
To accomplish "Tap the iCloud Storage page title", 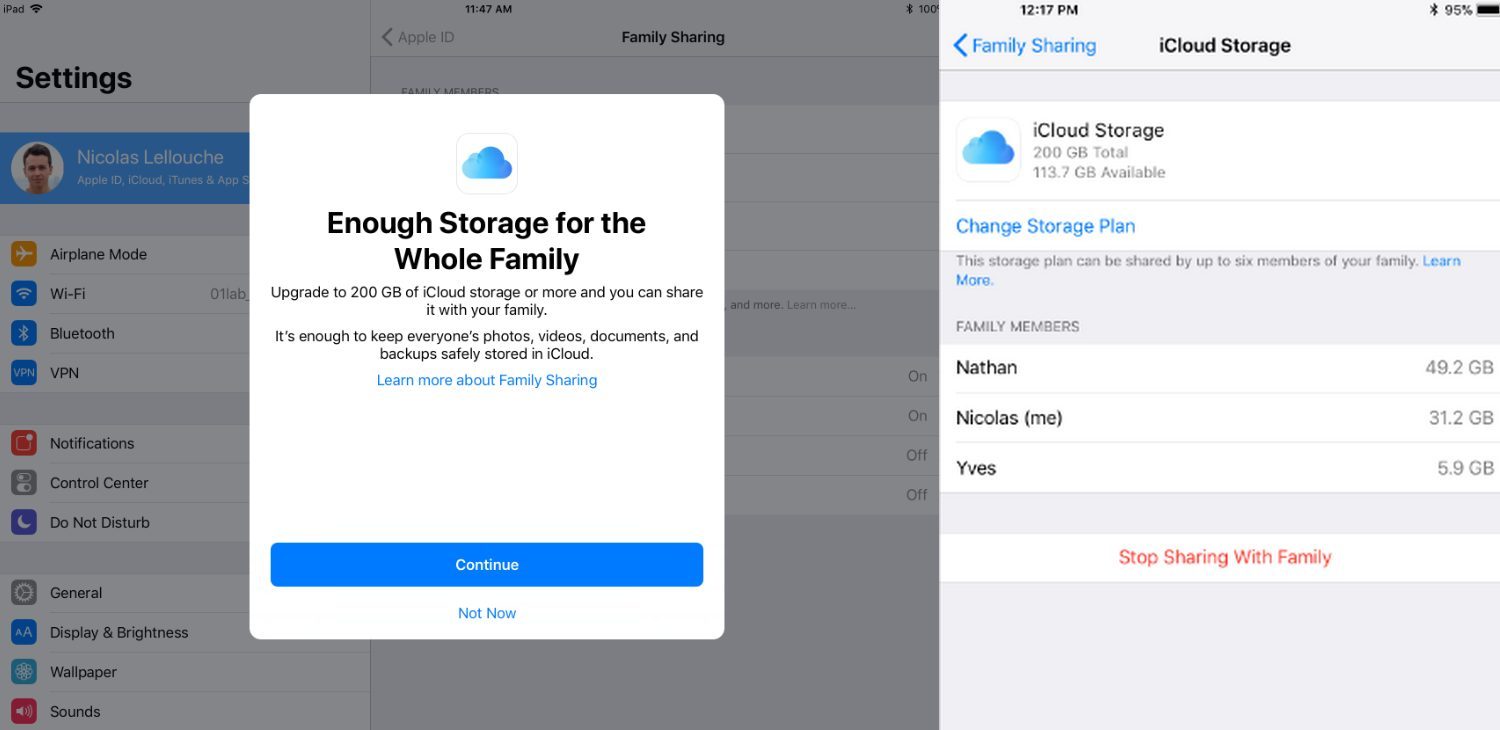I will [1224, 45].
